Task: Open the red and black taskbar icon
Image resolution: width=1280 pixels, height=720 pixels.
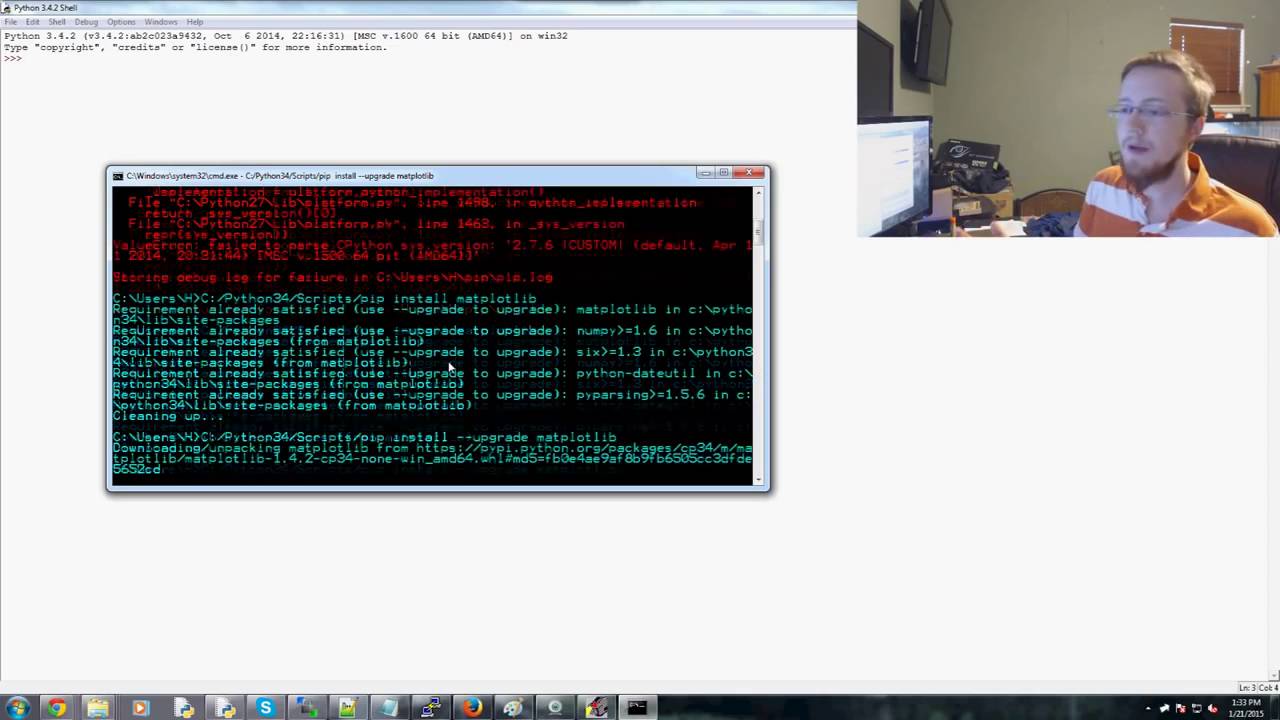Action: 597,708
